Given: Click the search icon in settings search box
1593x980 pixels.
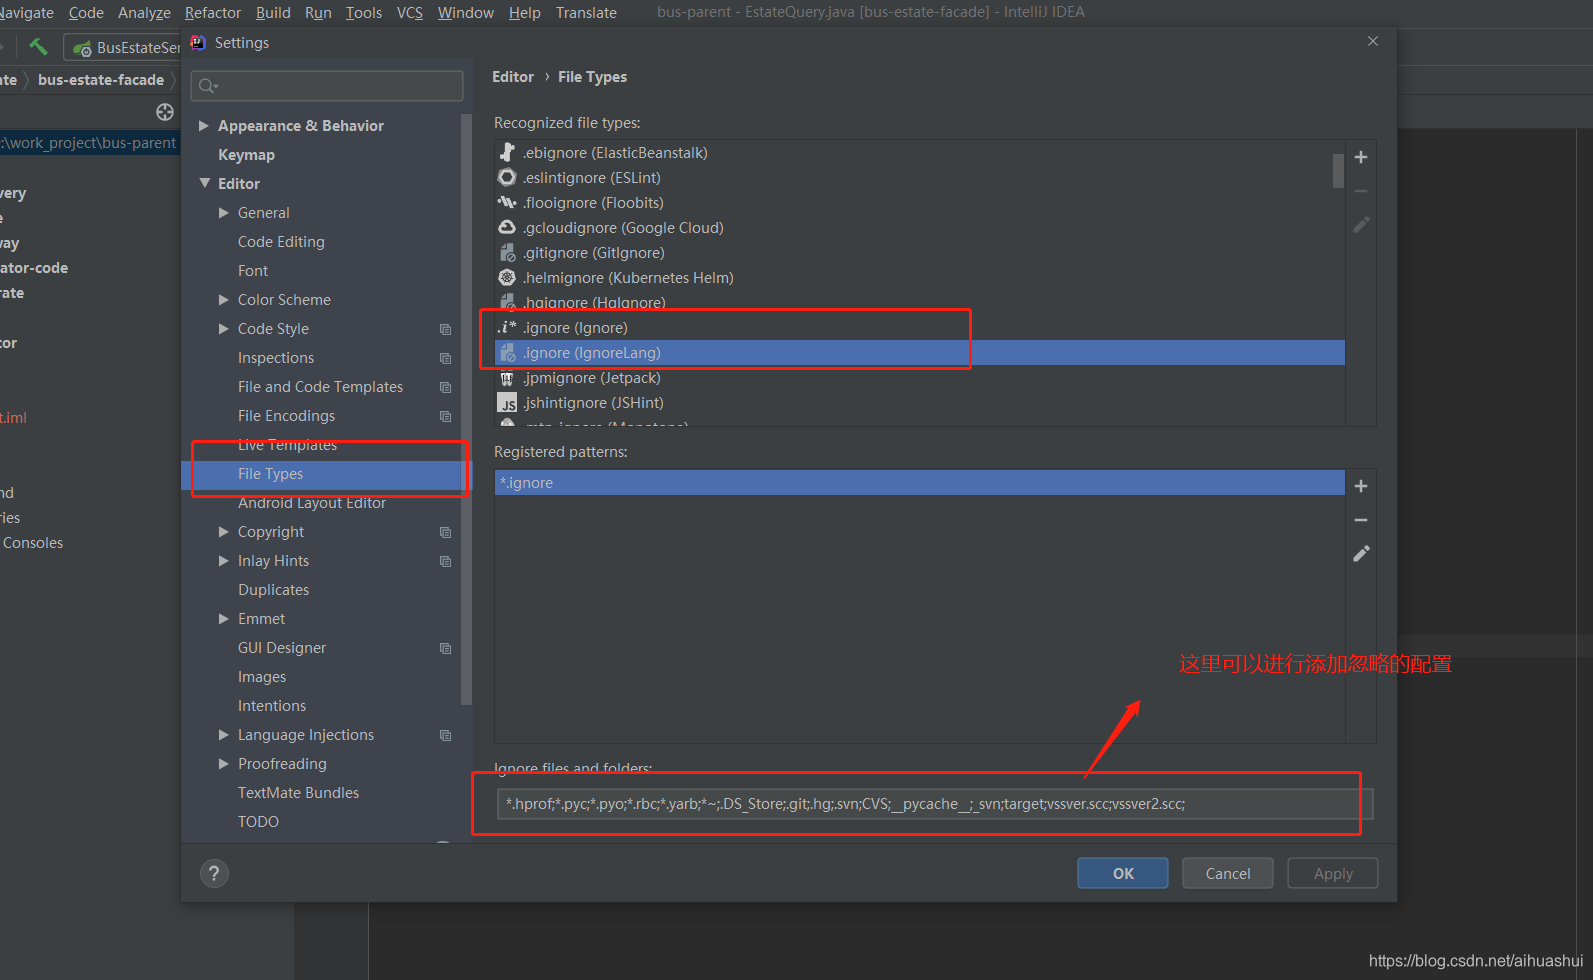Looking at the screenshot, I should pos(208,86).
